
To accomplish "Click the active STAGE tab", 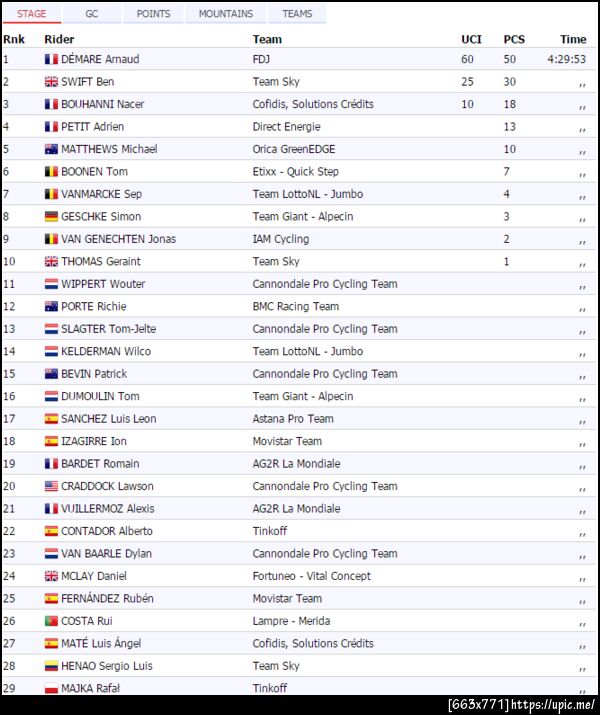I will click(x=32, y=14).
